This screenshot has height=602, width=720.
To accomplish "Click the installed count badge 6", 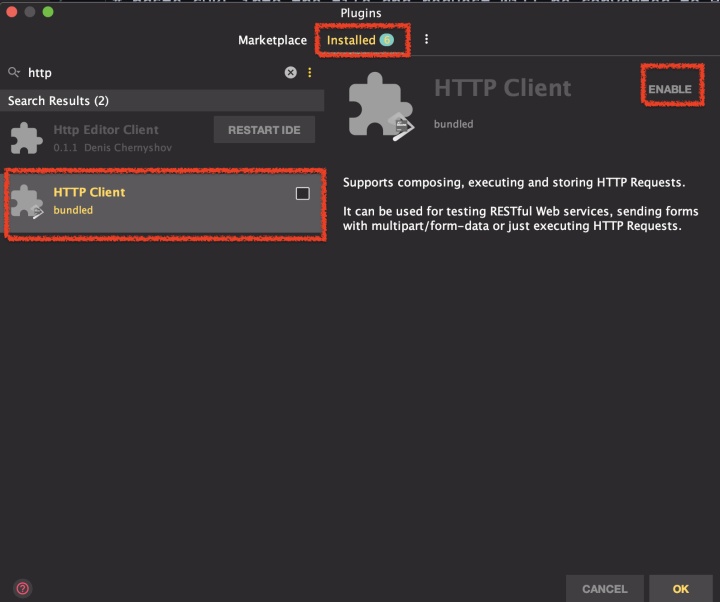I will (x=387, y=40).
